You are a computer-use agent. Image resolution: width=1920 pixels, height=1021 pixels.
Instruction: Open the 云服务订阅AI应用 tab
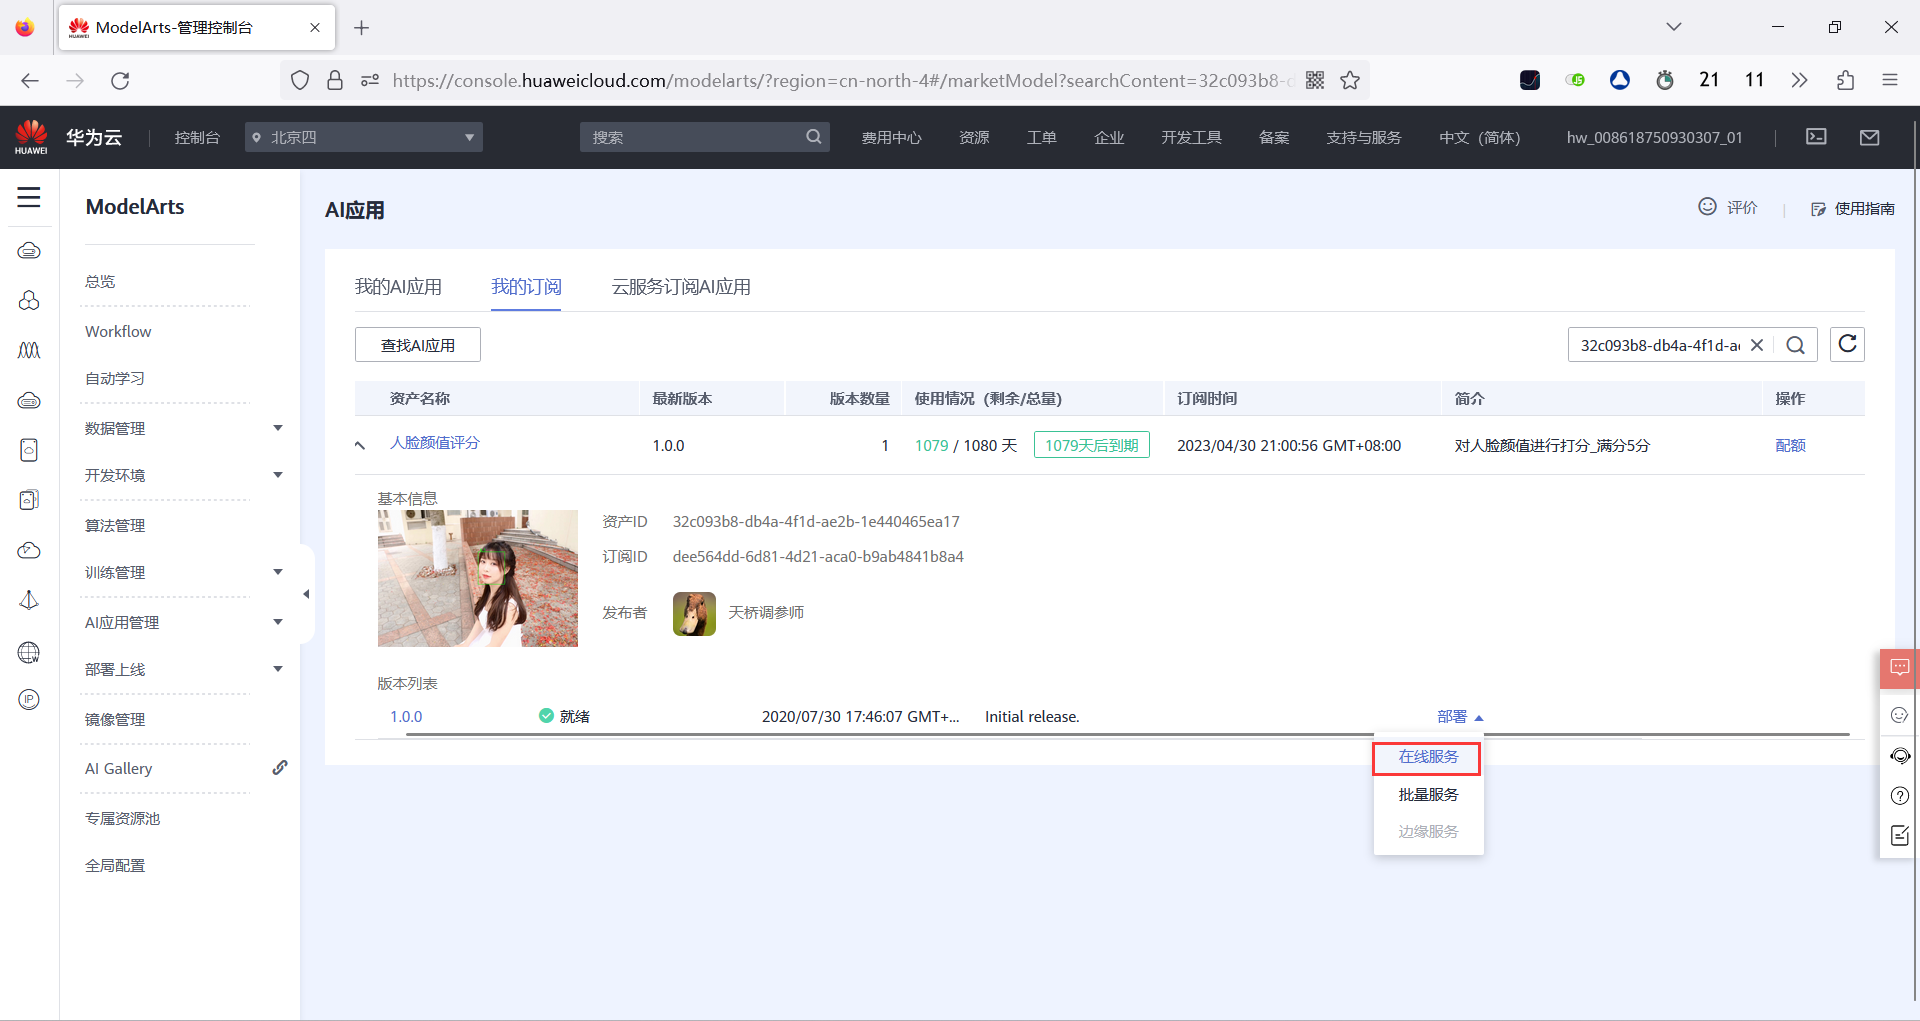click(680, 286)
